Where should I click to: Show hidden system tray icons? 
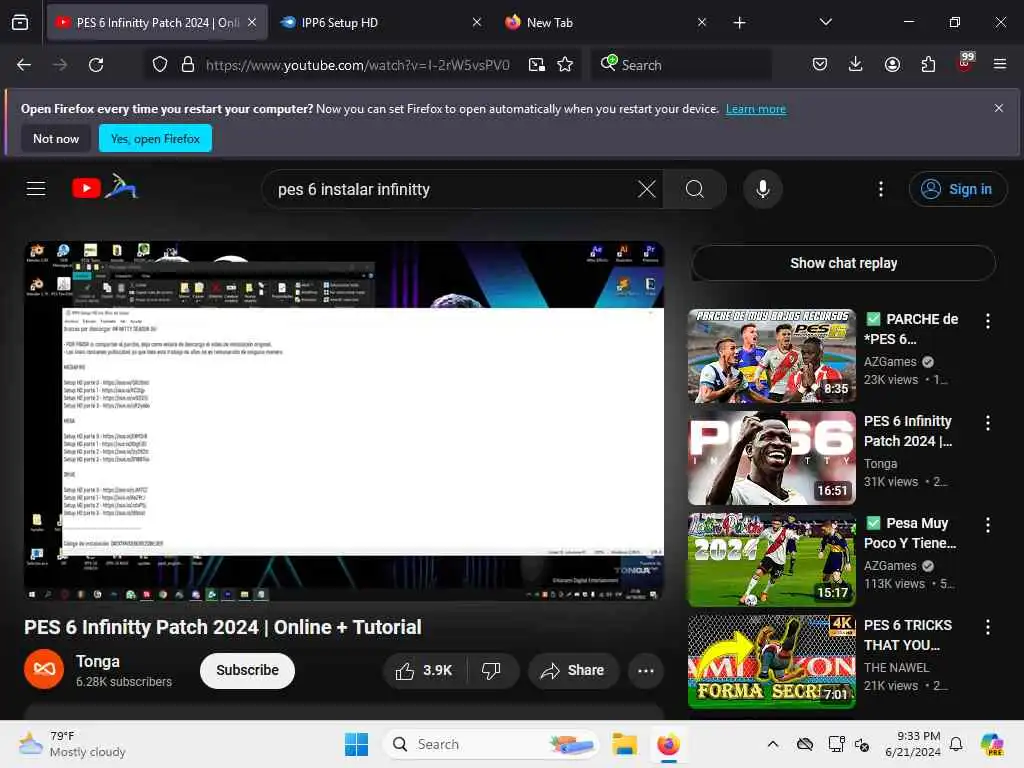point(773,744)
